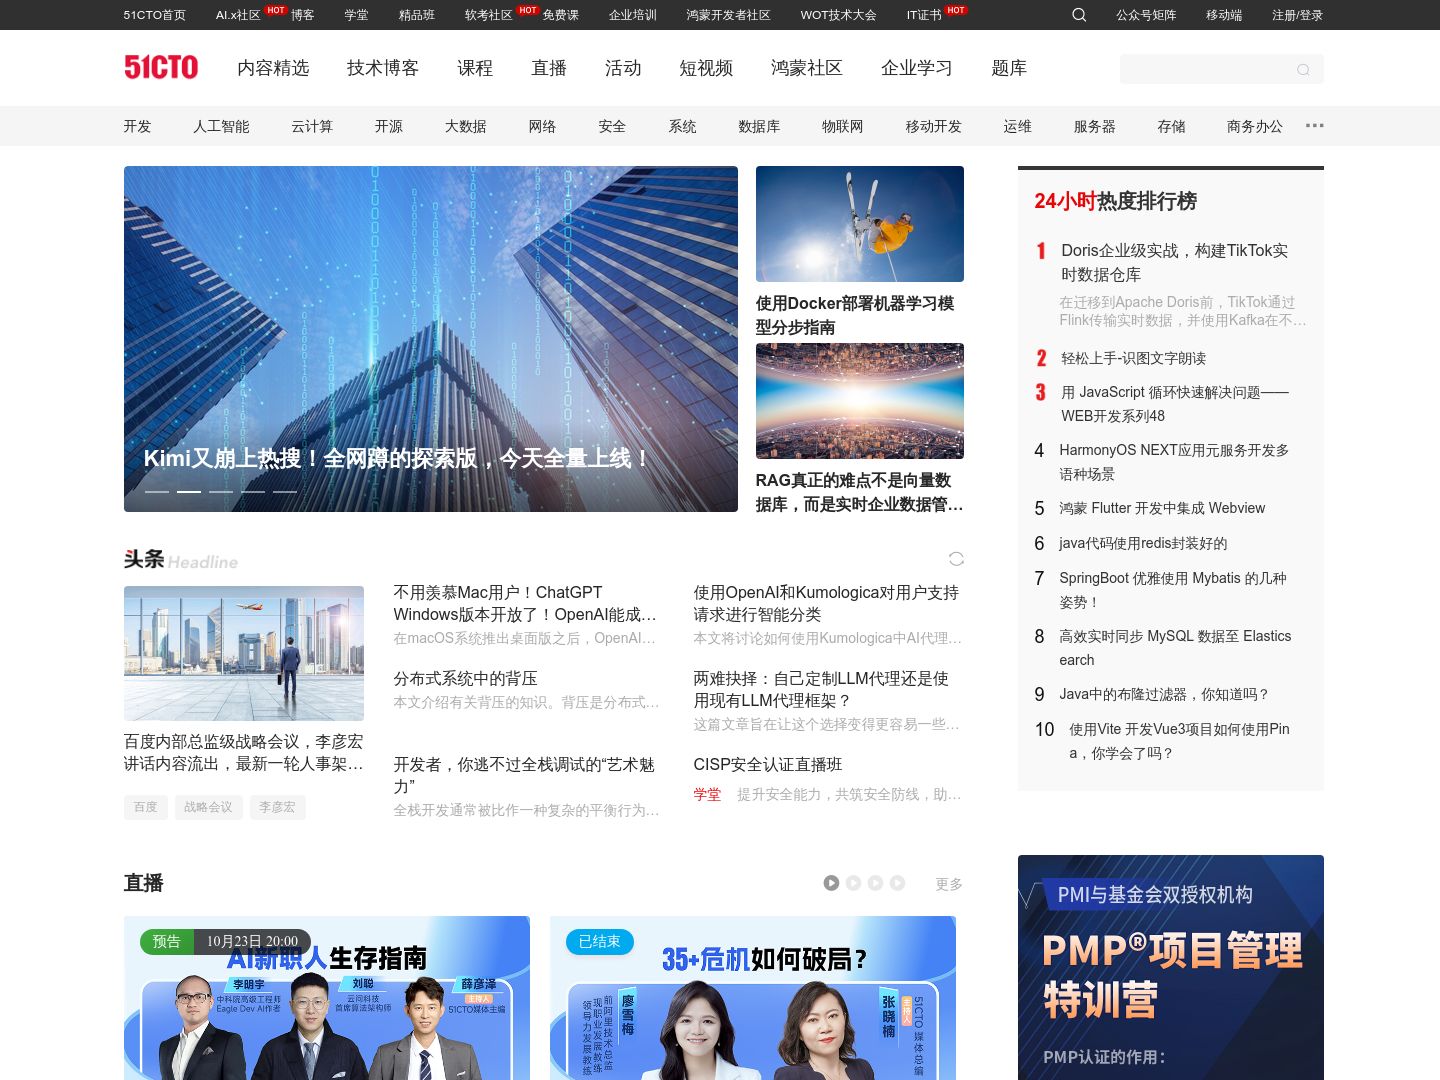Select the 云计算 category tab

pyautogui.click(x=312, y=126)
